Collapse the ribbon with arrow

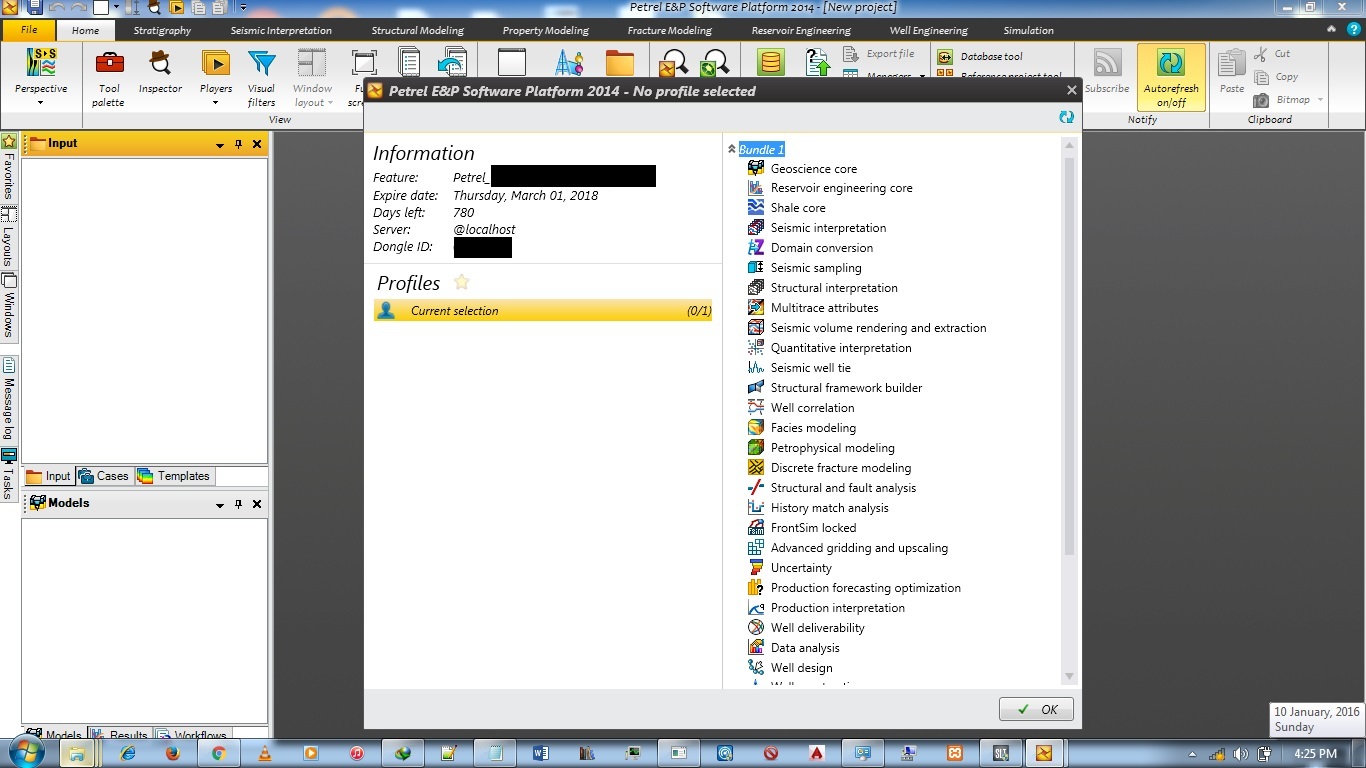coord(1331,30)
